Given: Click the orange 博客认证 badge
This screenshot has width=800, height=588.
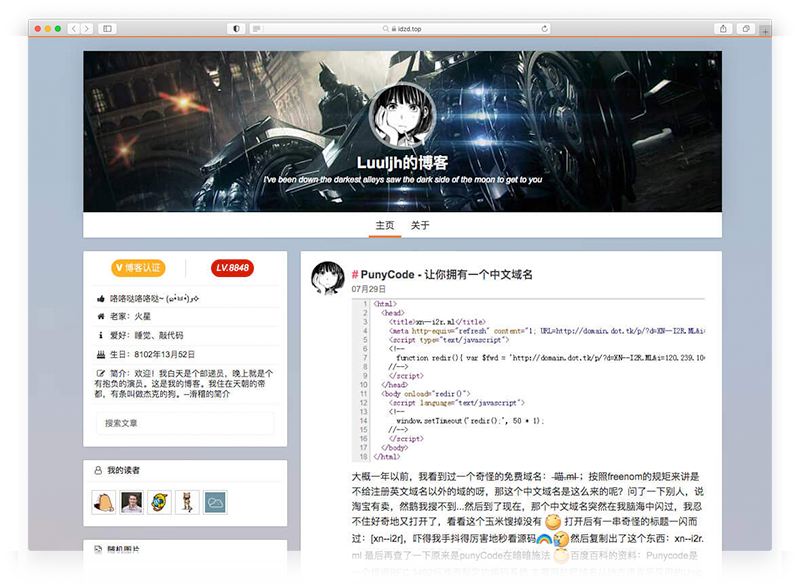Looking at the screenshot, I should click(138, 267).
